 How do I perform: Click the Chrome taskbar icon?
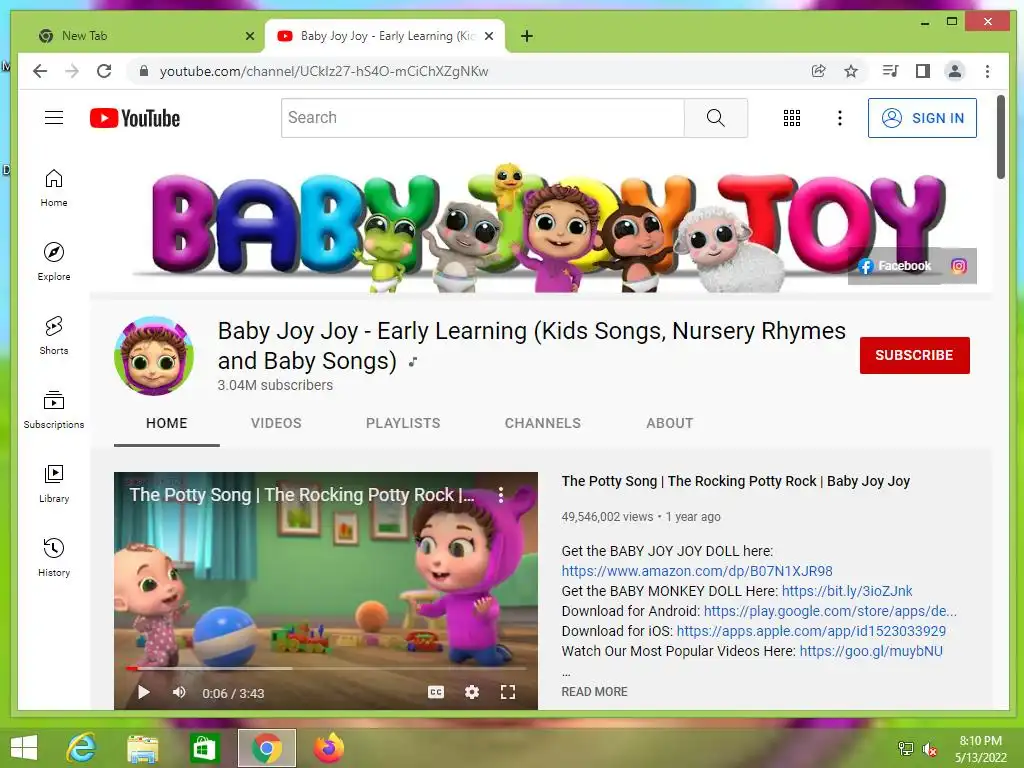tap(266, 748)
